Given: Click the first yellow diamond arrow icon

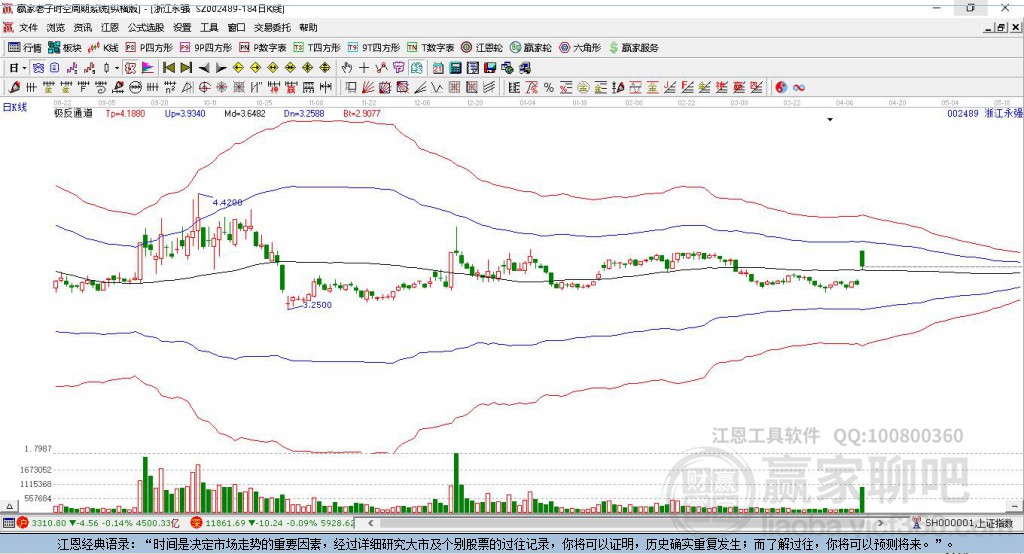Looking at the screenshot, I should (x=238, y=68).
